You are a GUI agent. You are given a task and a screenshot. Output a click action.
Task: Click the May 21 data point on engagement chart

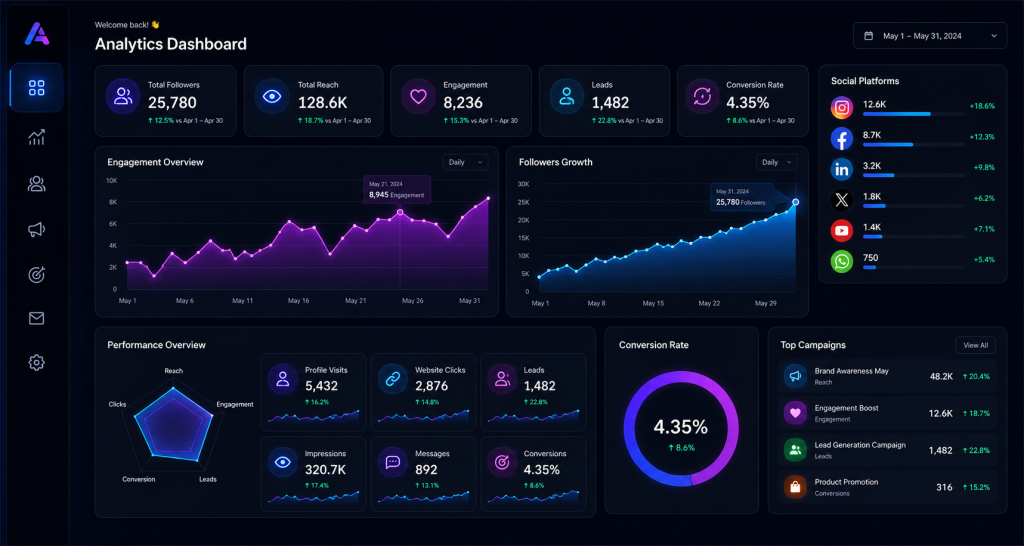400,212
